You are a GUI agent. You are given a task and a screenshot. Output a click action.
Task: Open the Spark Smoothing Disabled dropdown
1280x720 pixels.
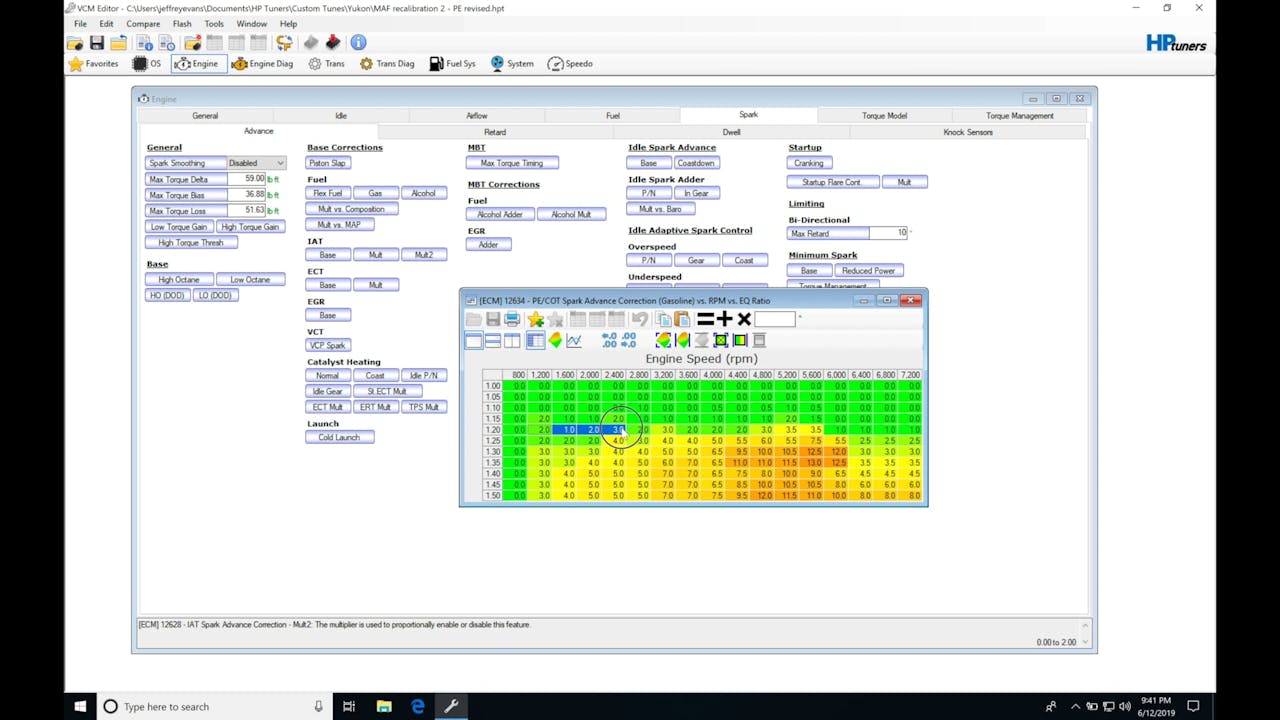(x=256, y=163)
